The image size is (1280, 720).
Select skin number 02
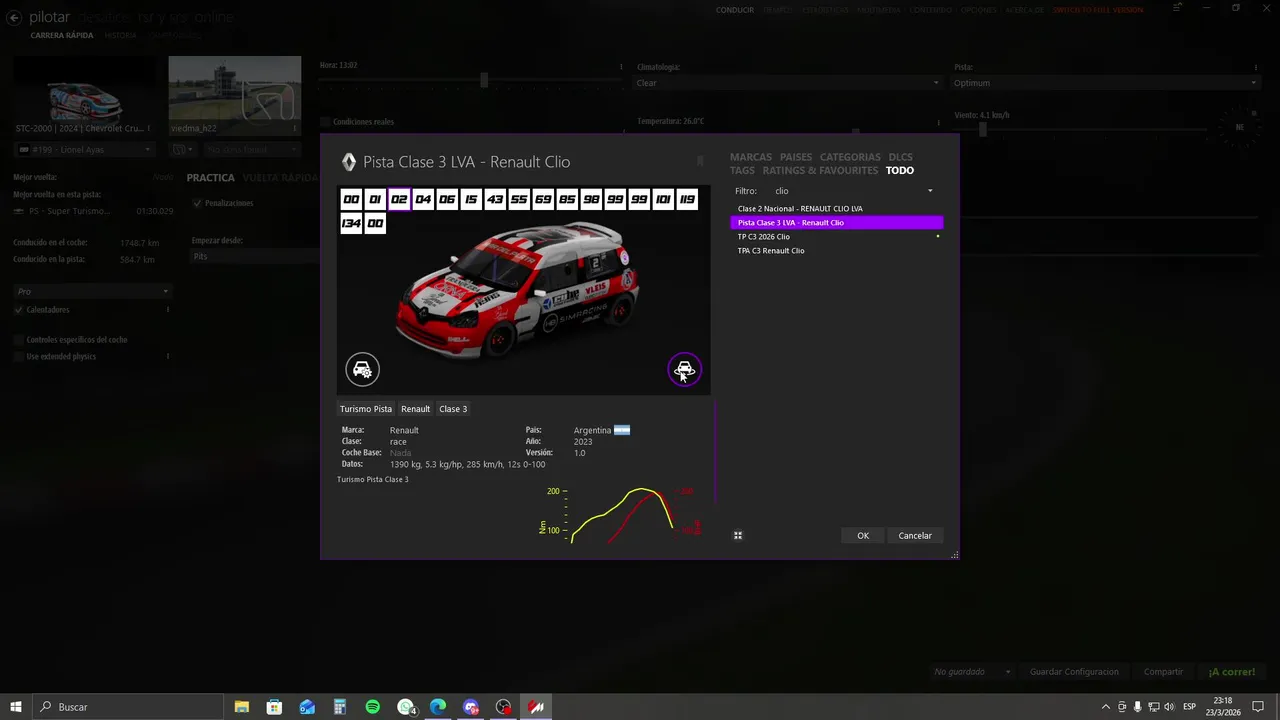click(x=399, y=199)
